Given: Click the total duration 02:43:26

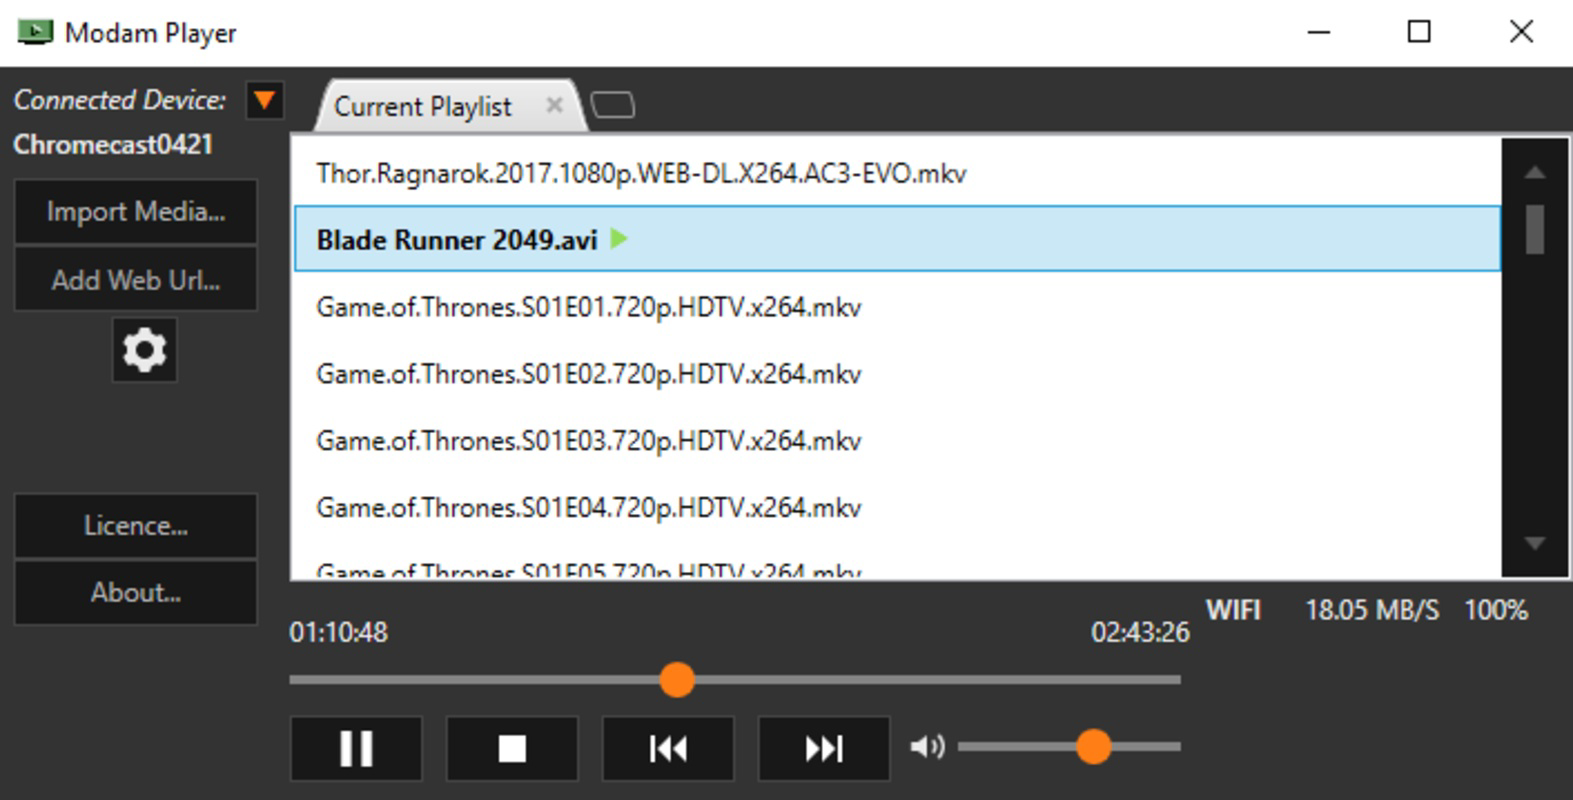Looking at the screenshot, I should (1140, 632).
